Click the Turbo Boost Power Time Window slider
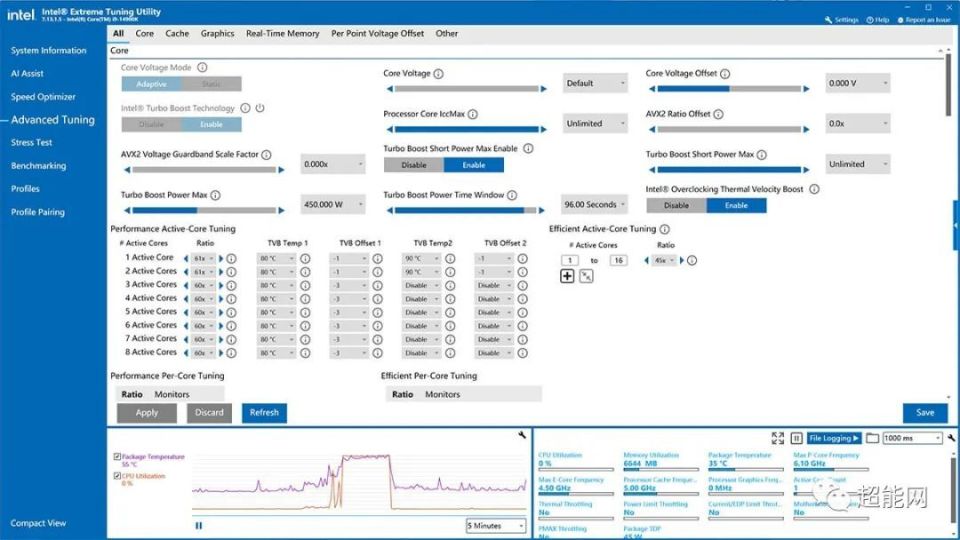The image size is (960, 540). tap(466, 210)
